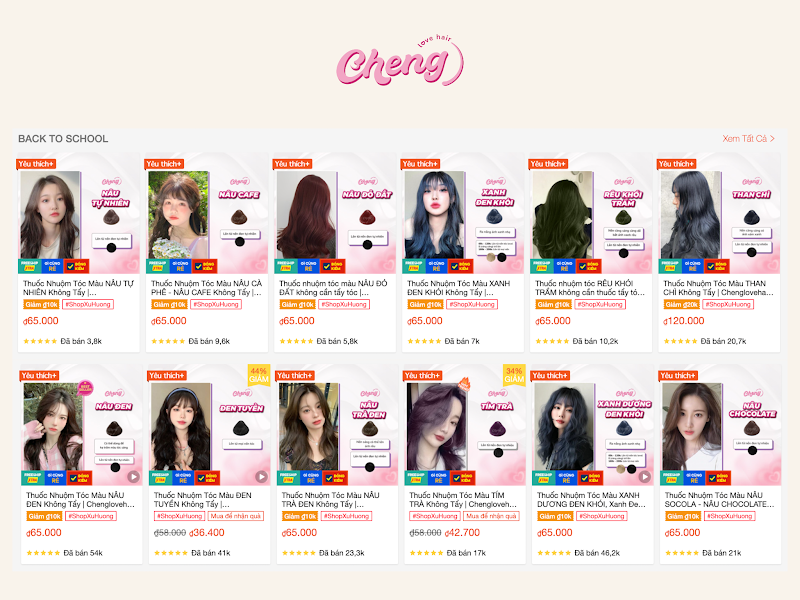
Task: Play video on NÂU ĐEN product
Action: 134,477
